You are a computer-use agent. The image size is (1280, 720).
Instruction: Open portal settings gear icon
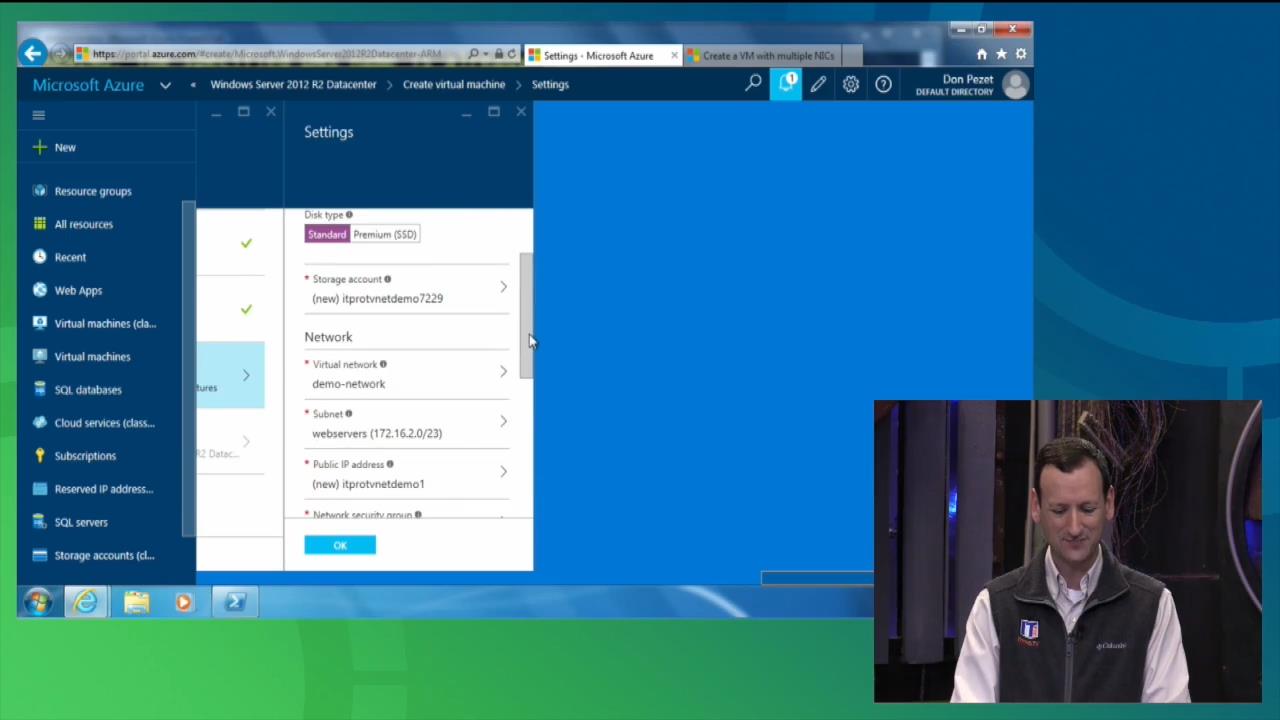(851, 85)
